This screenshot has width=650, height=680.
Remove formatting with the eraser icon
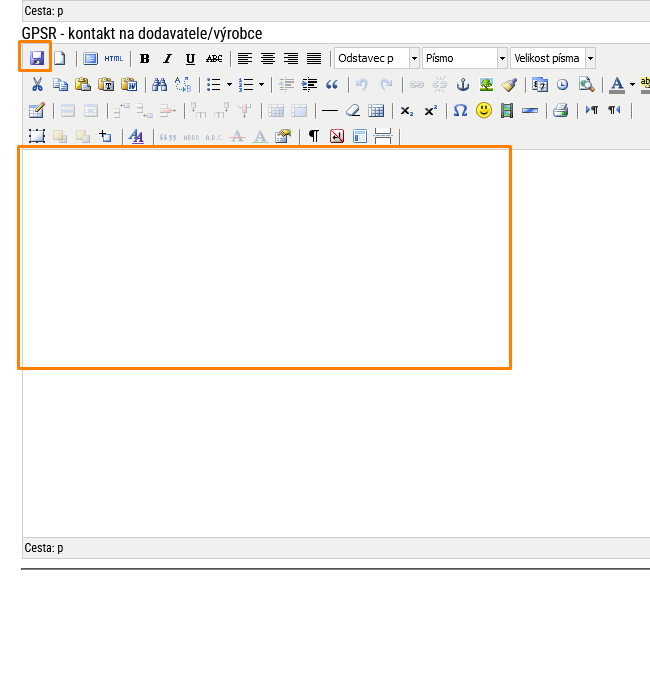point(353,111)
